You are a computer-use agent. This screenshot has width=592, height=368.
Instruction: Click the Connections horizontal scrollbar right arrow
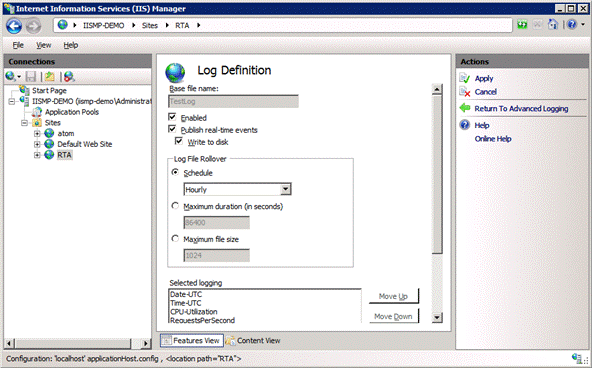point(146,343)
